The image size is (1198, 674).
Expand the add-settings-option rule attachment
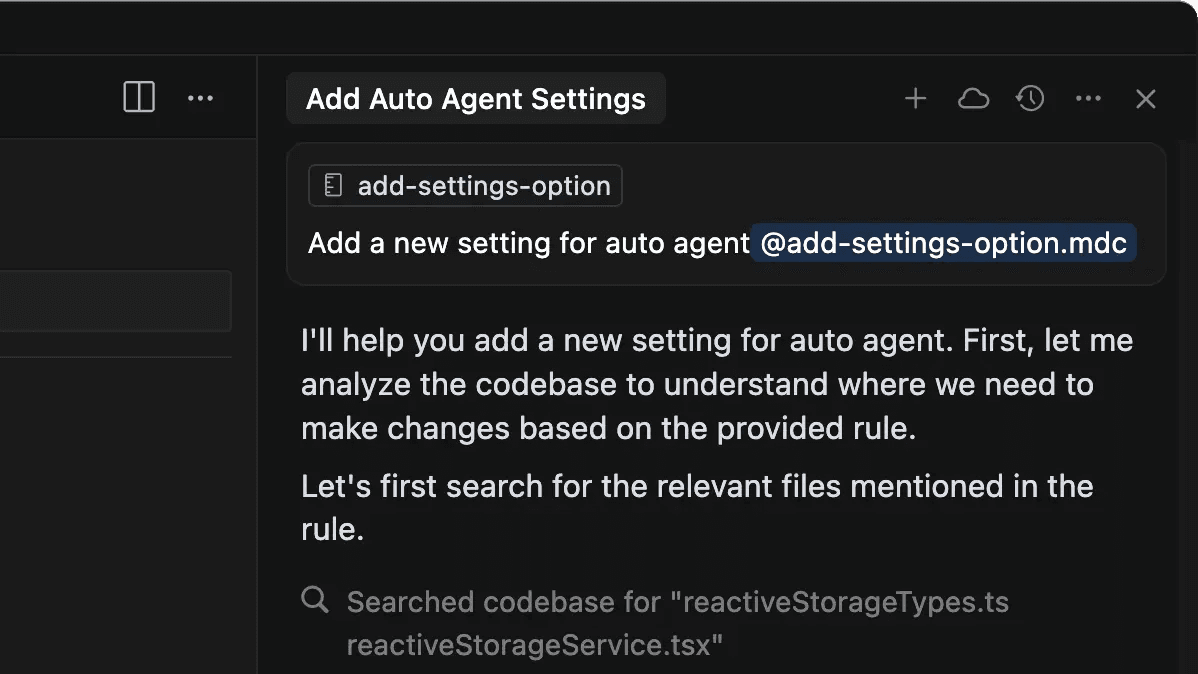(465, 185)
